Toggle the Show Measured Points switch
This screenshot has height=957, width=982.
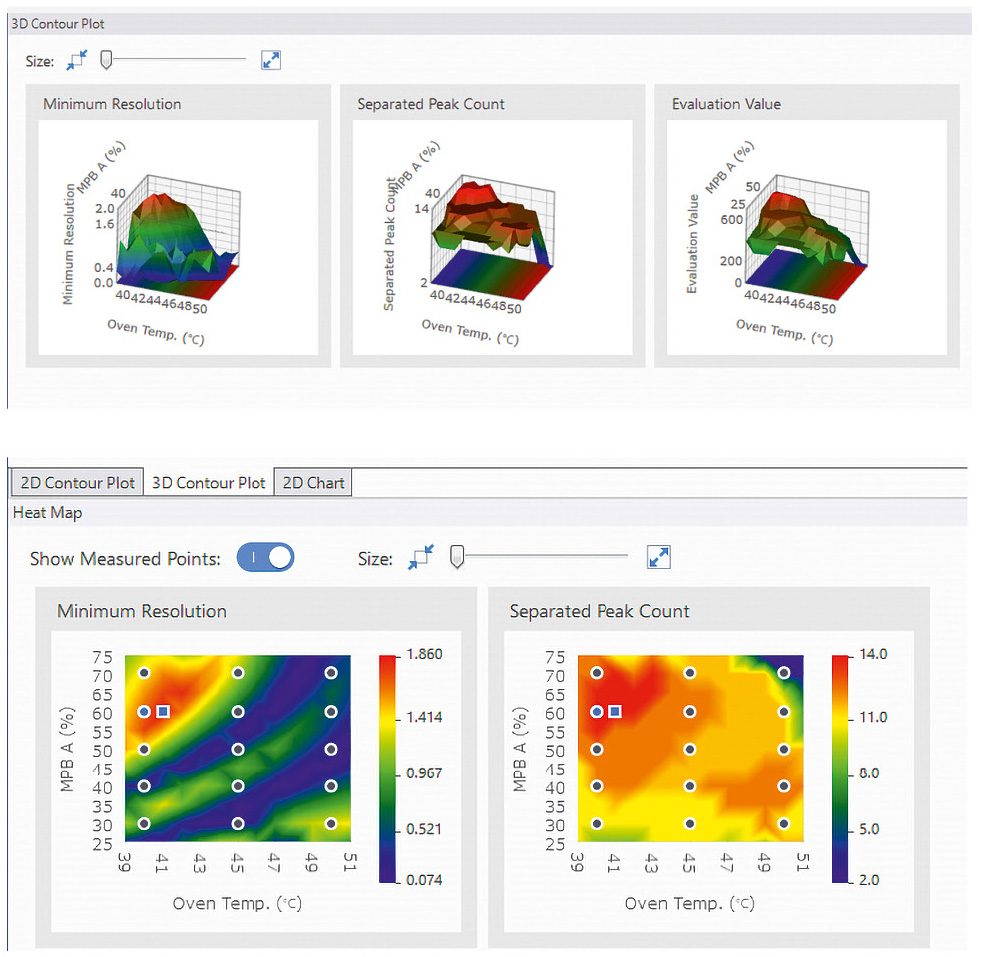265,558
